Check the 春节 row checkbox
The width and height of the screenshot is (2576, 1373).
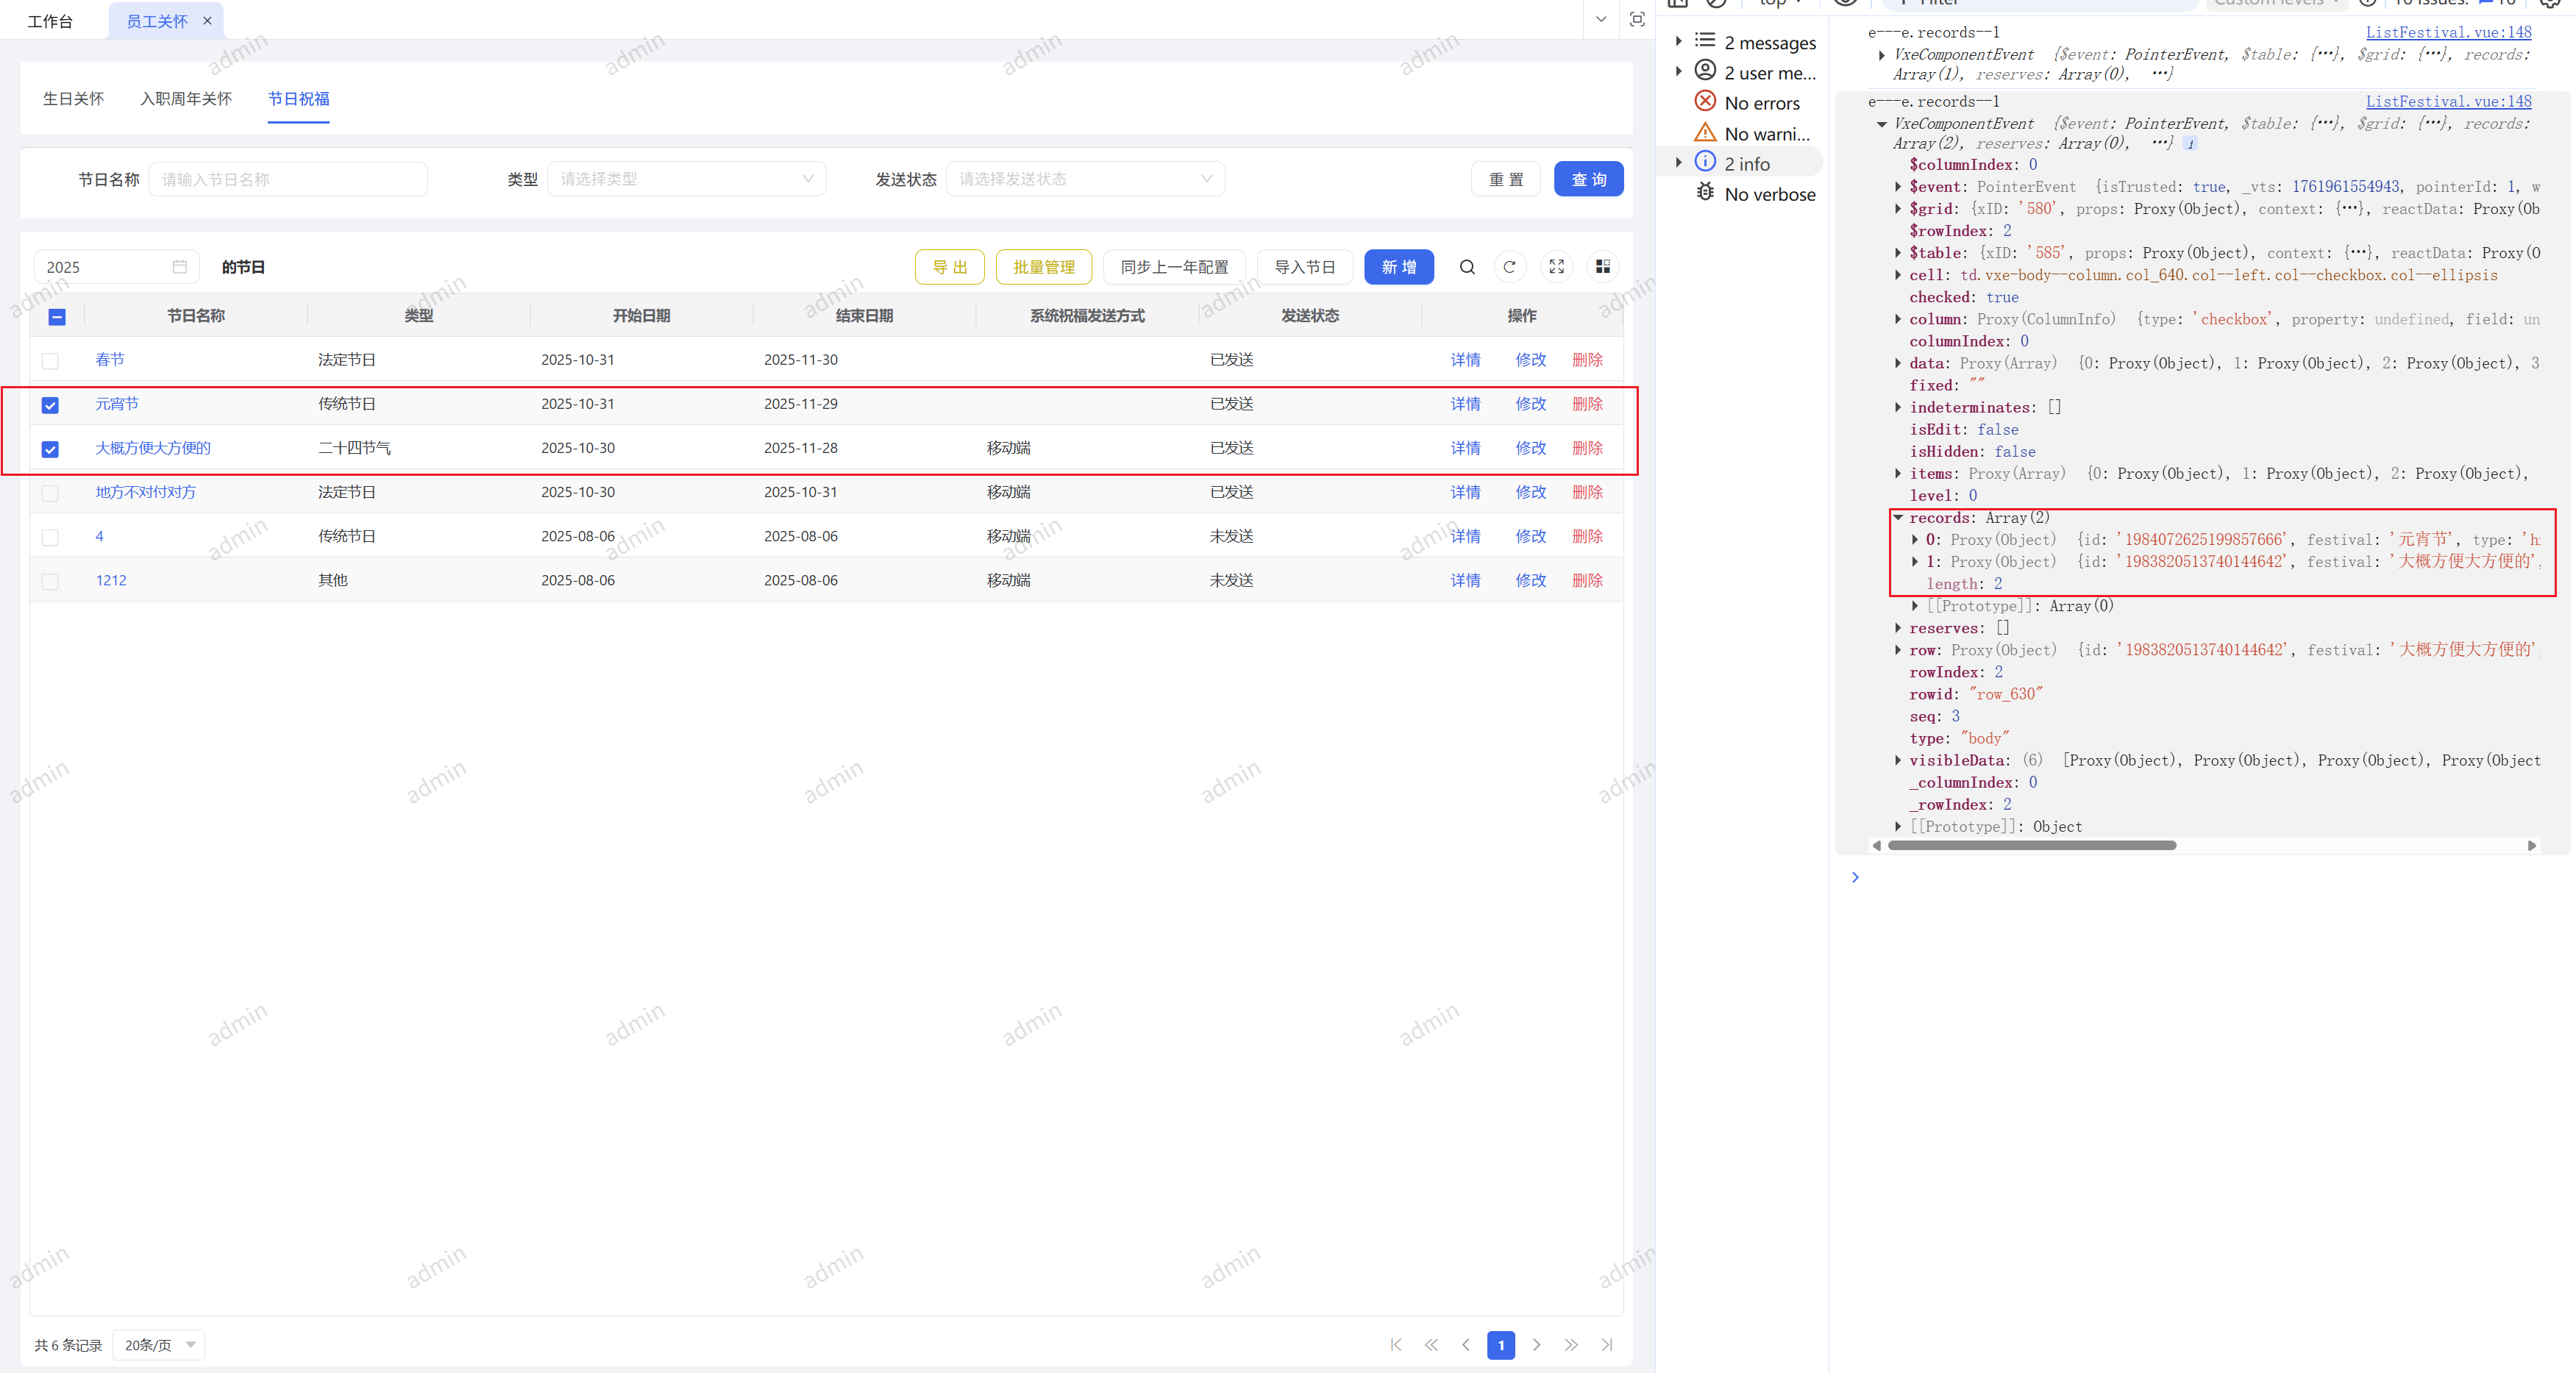point(50,361)
